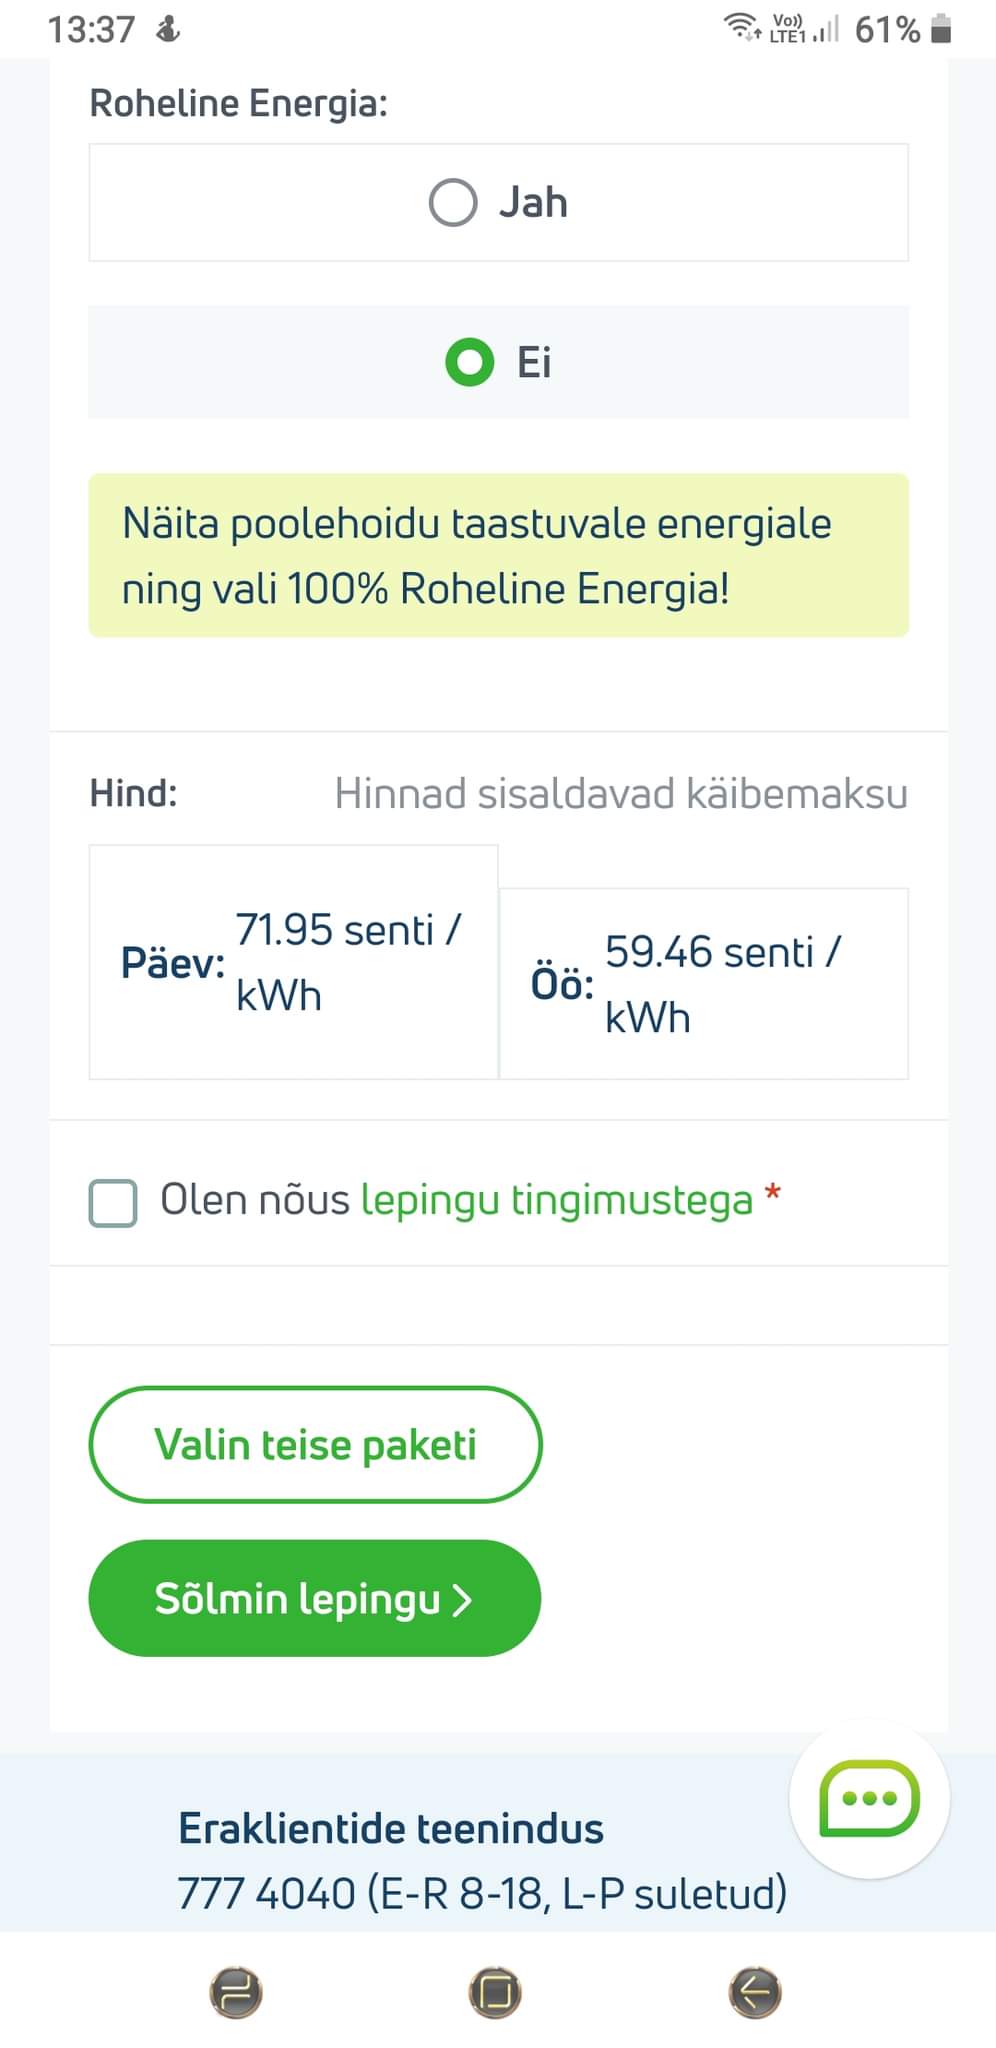Click Valin teise paketi button

click(x=315, y=1444)
